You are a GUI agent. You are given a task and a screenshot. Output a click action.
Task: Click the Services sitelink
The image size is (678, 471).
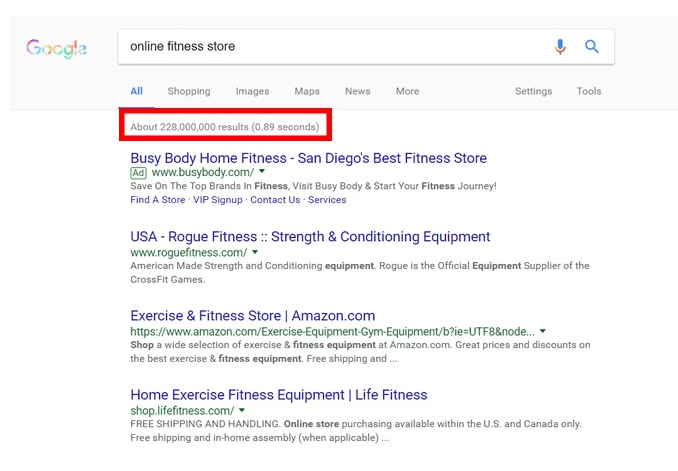tap(327, 200)
